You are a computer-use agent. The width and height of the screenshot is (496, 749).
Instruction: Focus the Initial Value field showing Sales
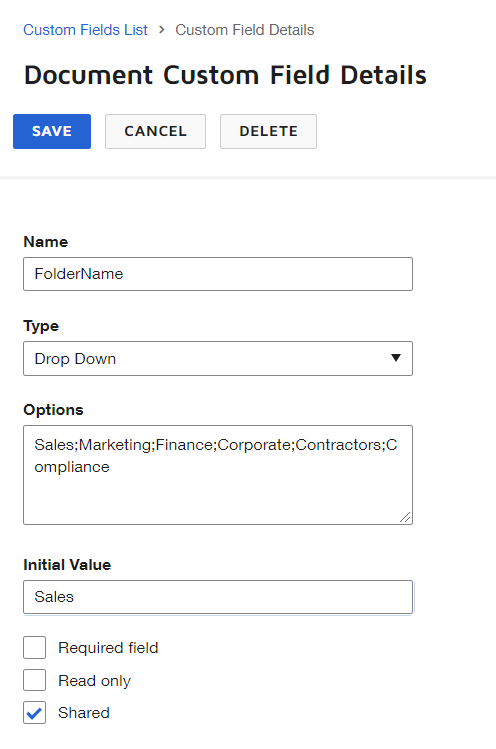(x=218, y=597)
